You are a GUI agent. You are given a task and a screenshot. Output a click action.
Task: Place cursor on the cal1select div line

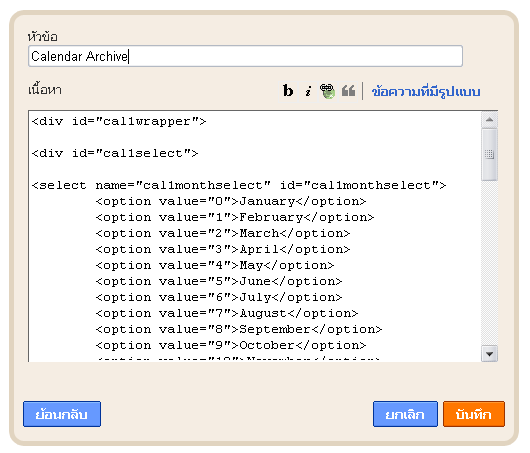coord(115,153)
